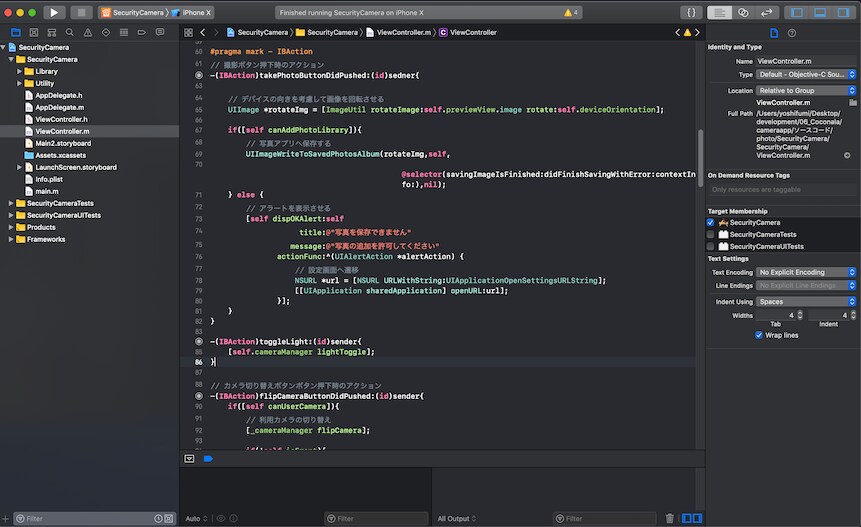
Task: Open the All Output console dropdown
Action: click(x=457, y=518)
